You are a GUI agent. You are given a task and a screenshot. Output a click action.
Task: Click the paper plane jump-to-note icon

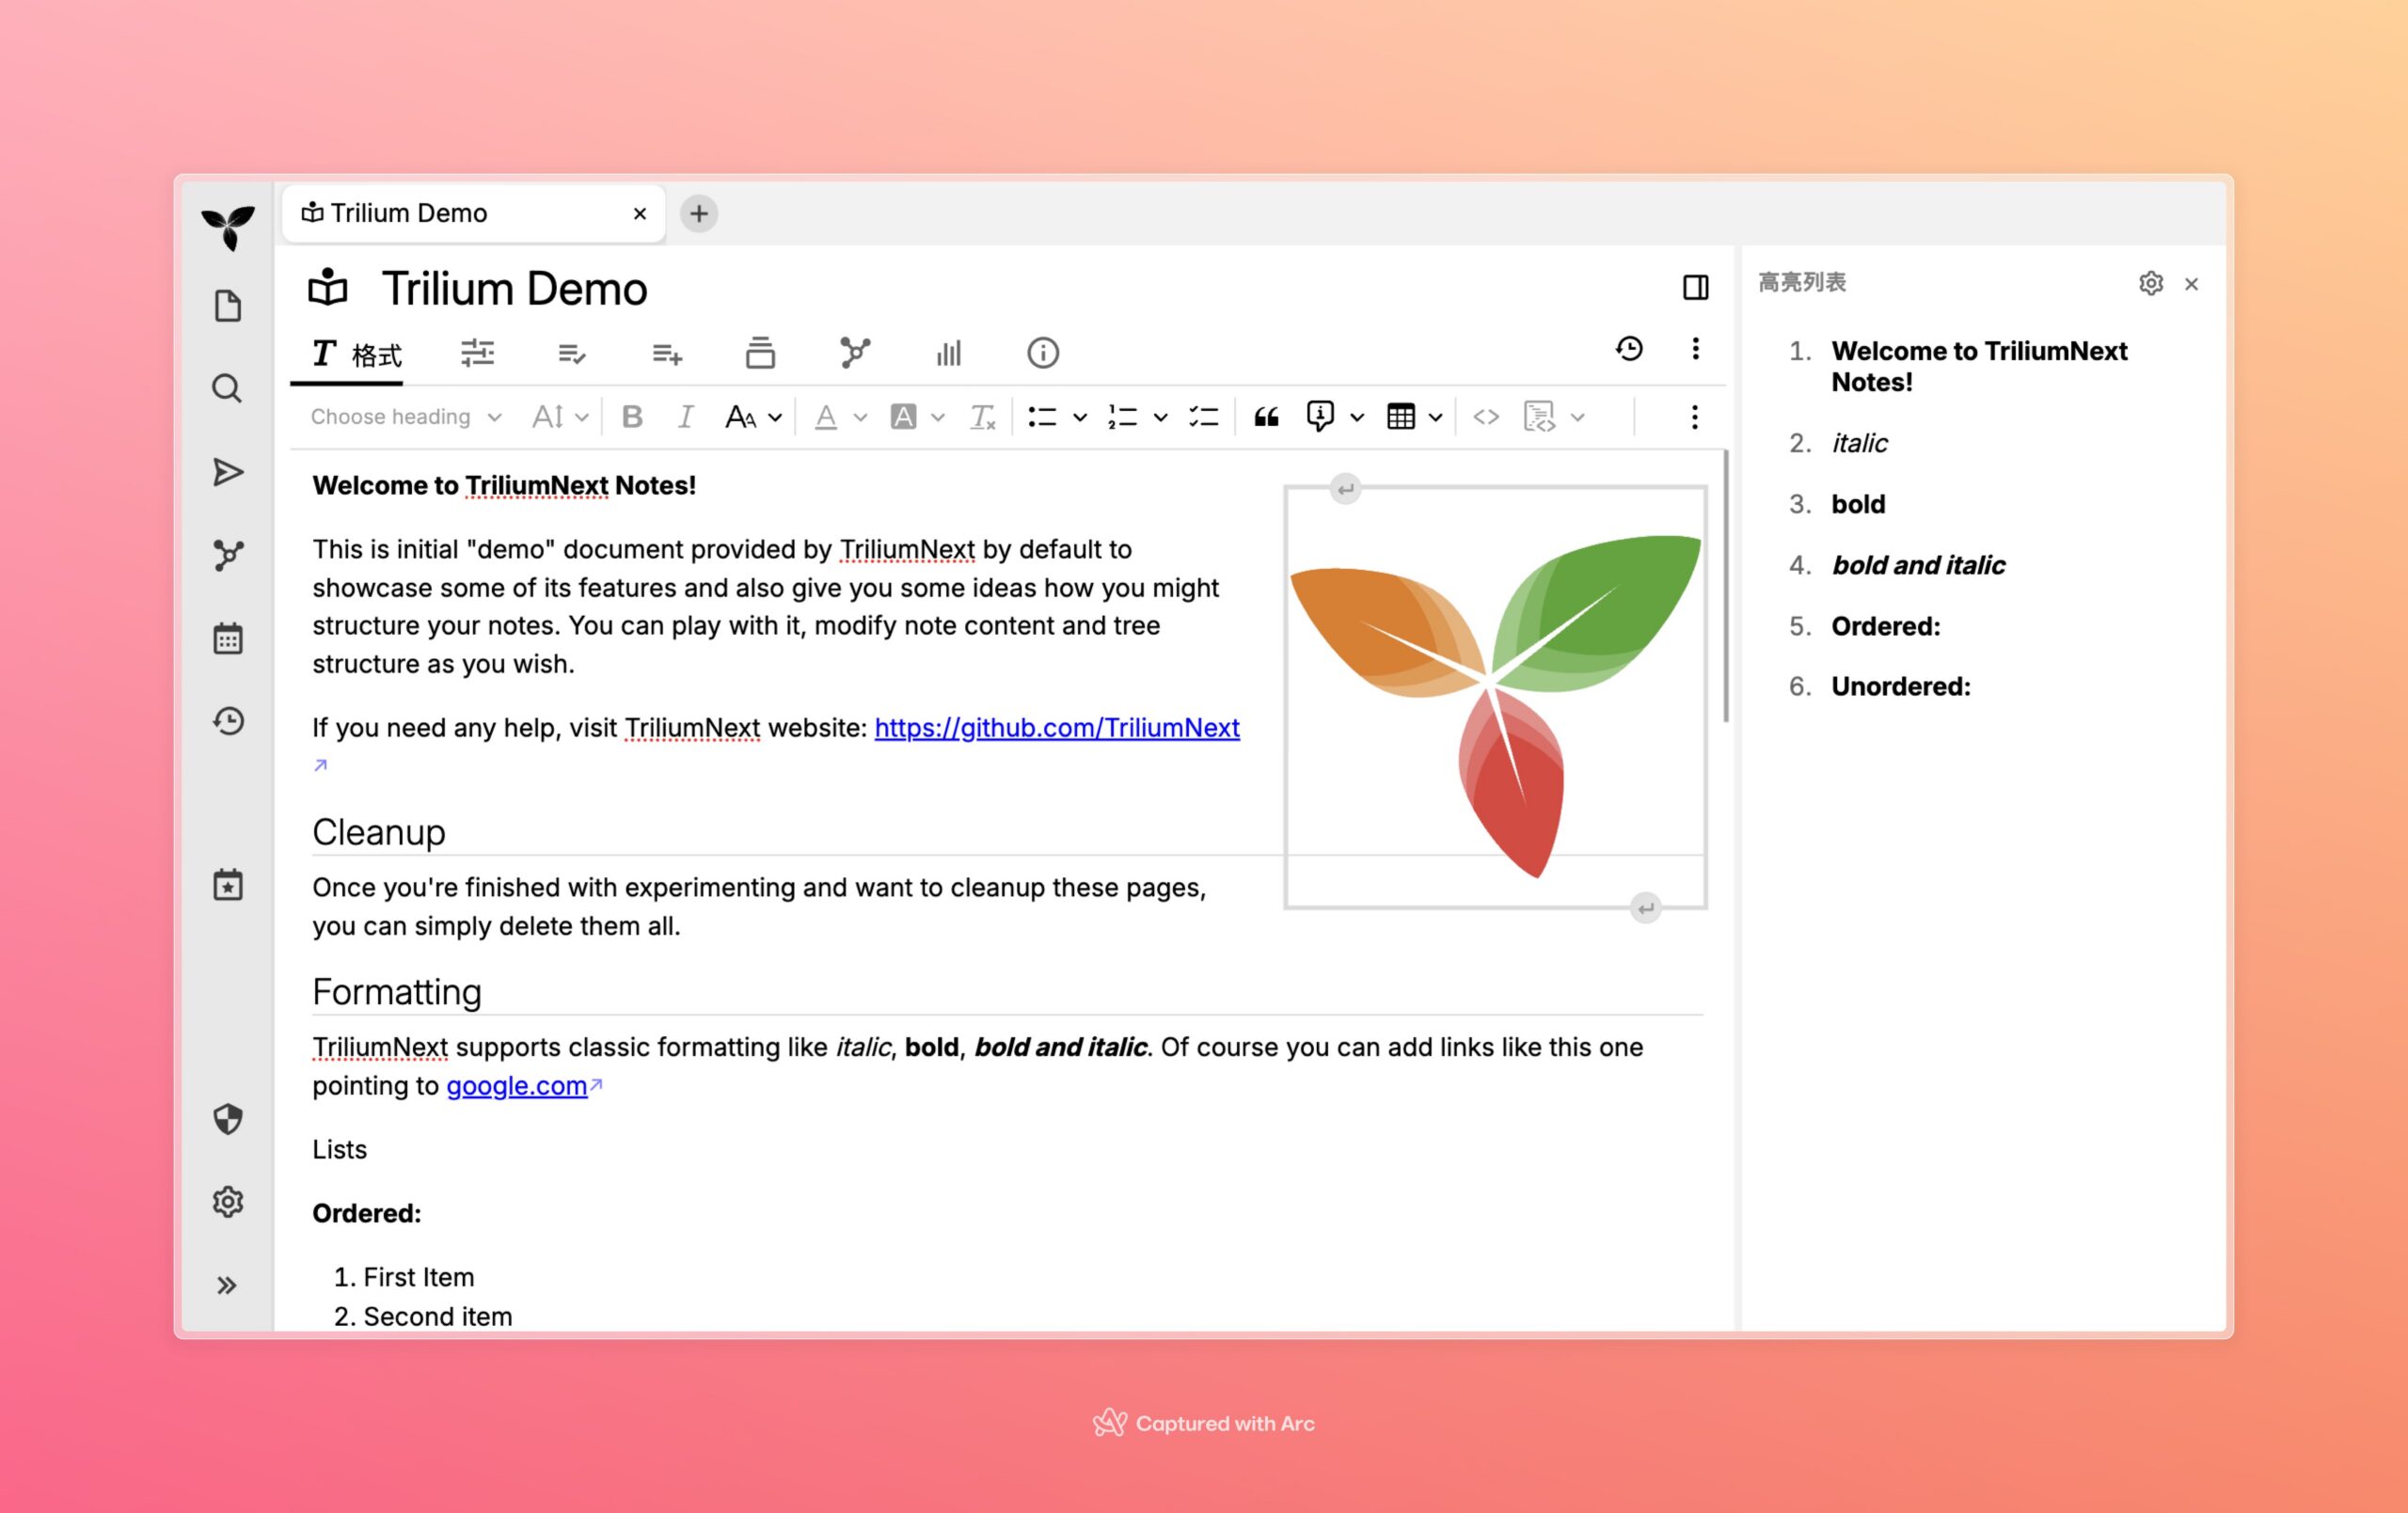tap(228, 472)
